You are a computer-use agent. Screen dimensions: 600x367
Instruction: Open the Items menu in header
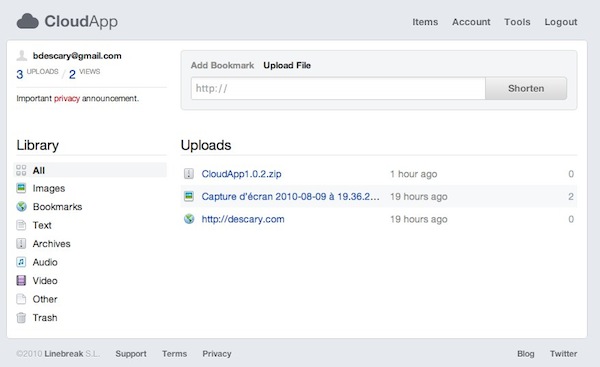(425, 22)
